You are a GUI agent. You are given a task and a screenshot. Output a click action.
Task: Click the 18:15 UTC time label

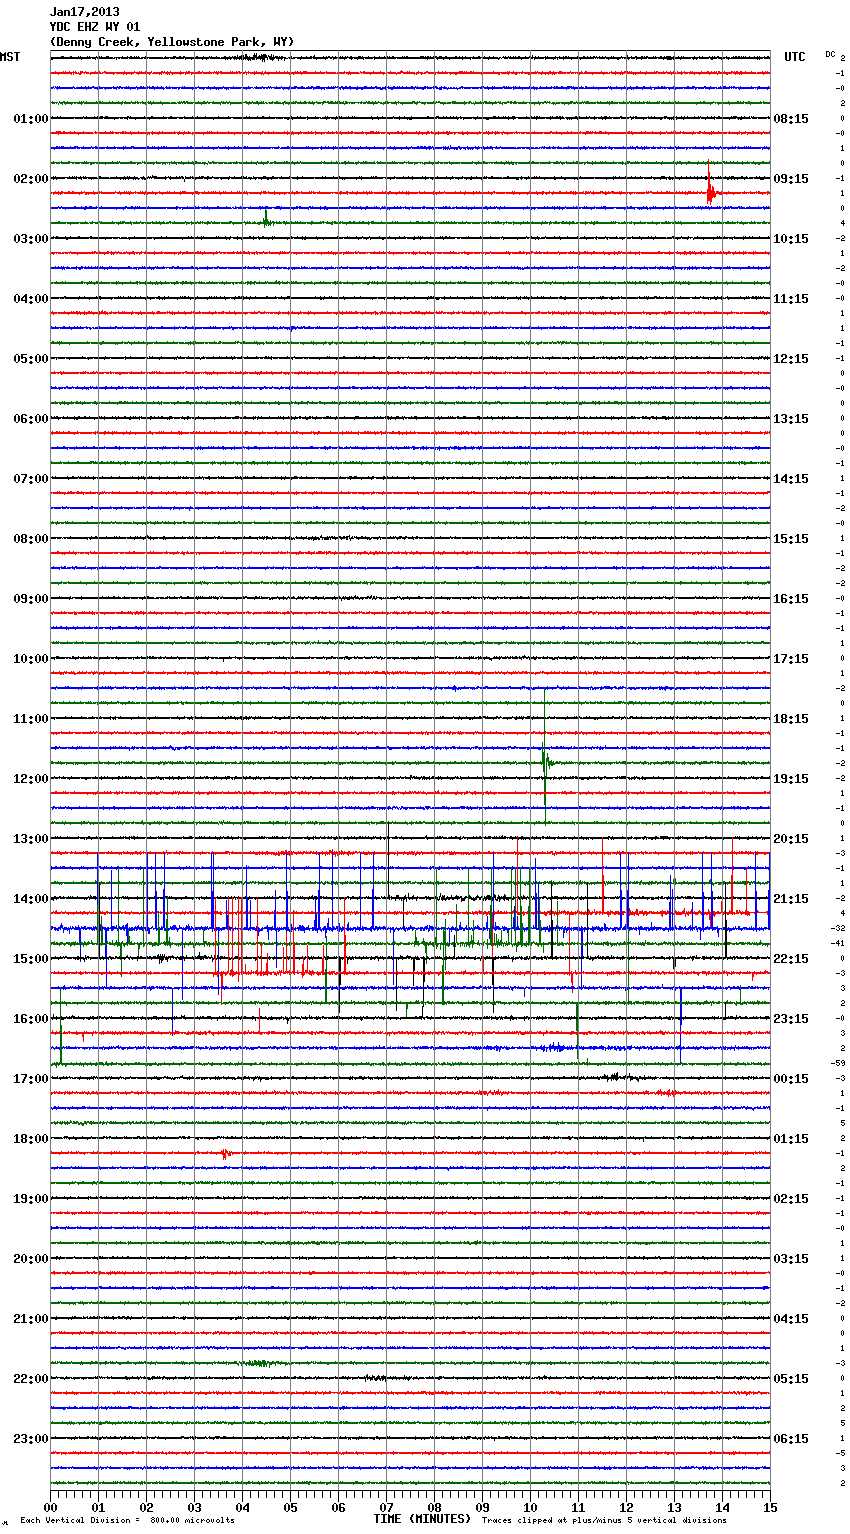[791, 719]
